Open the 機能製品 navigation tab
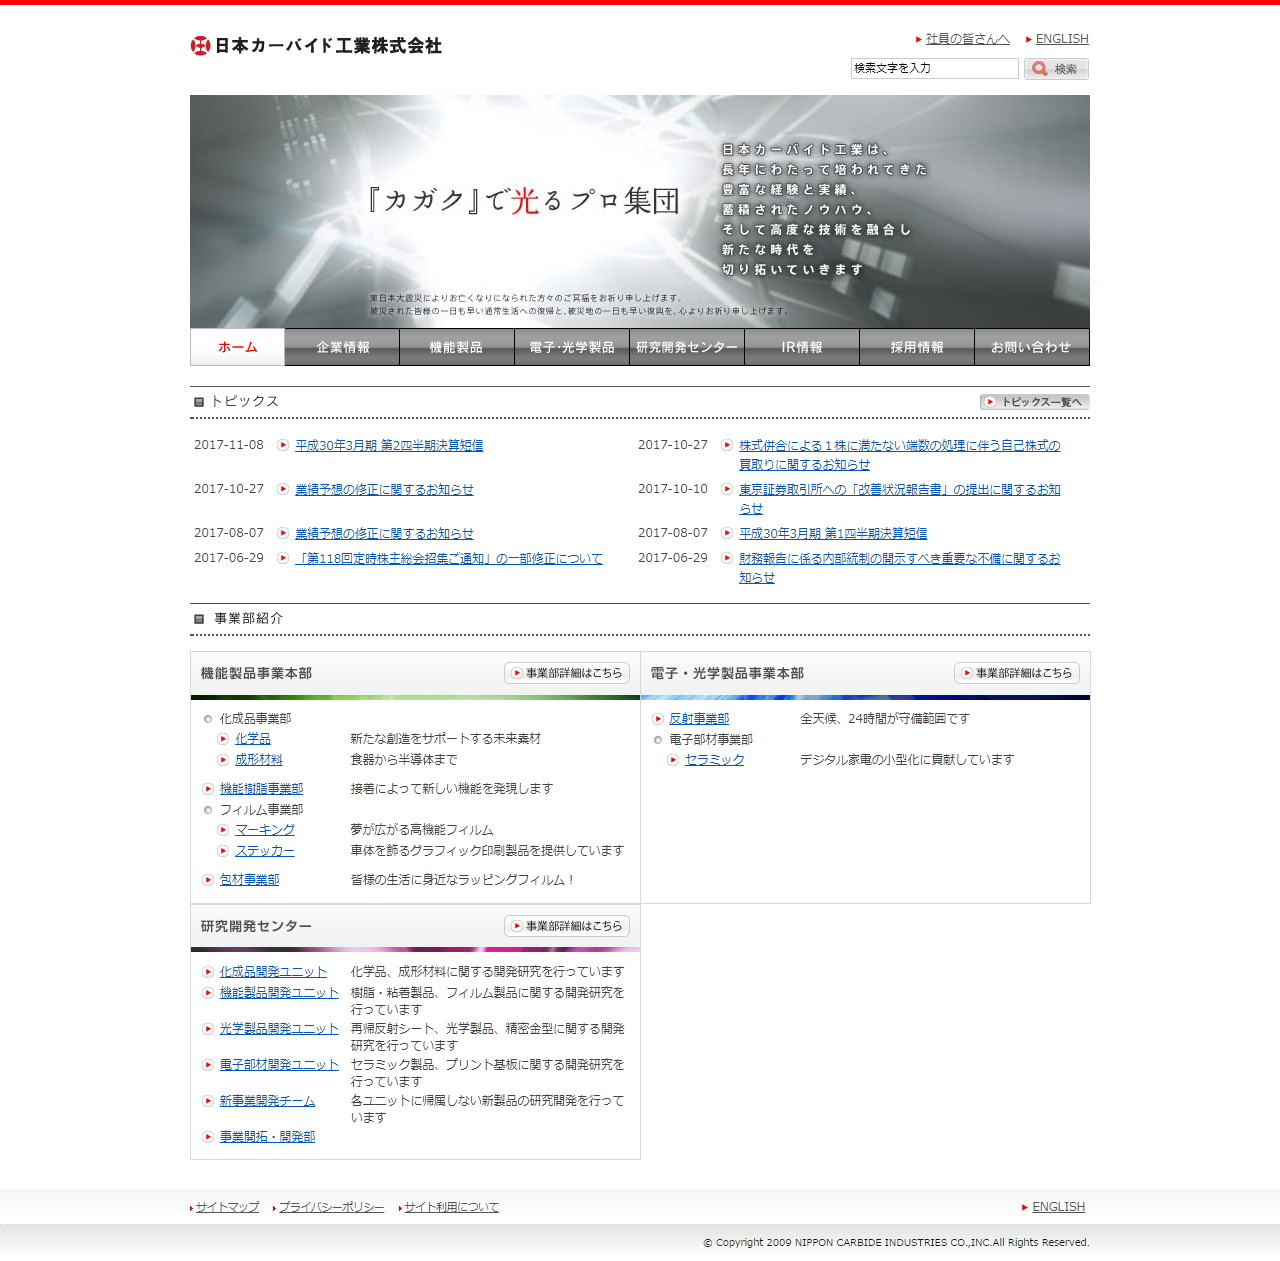The image size is (1280, 1261). coord(457,347)
